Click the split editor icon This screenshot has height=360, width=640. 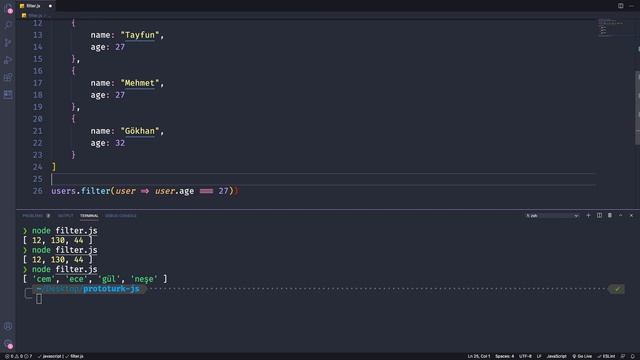[x=620, y=6]
